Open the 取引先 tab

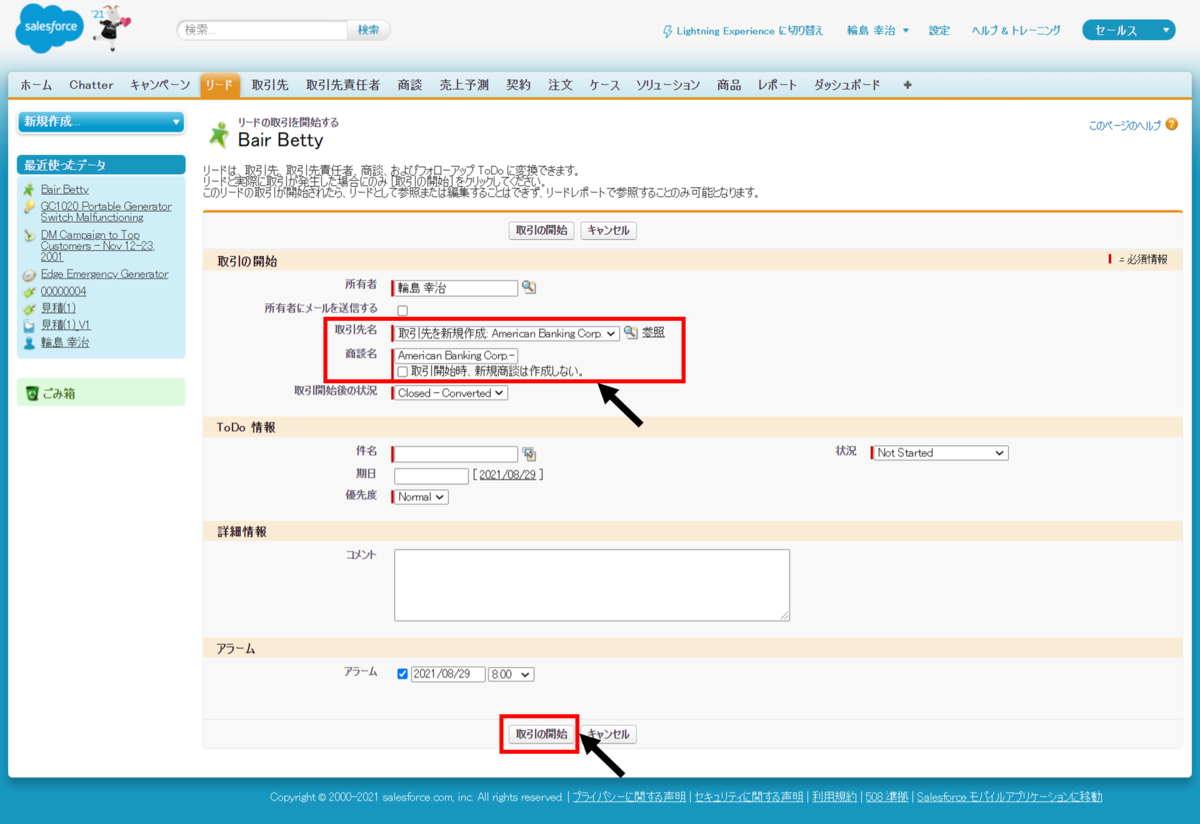click(x=270, y=85)
